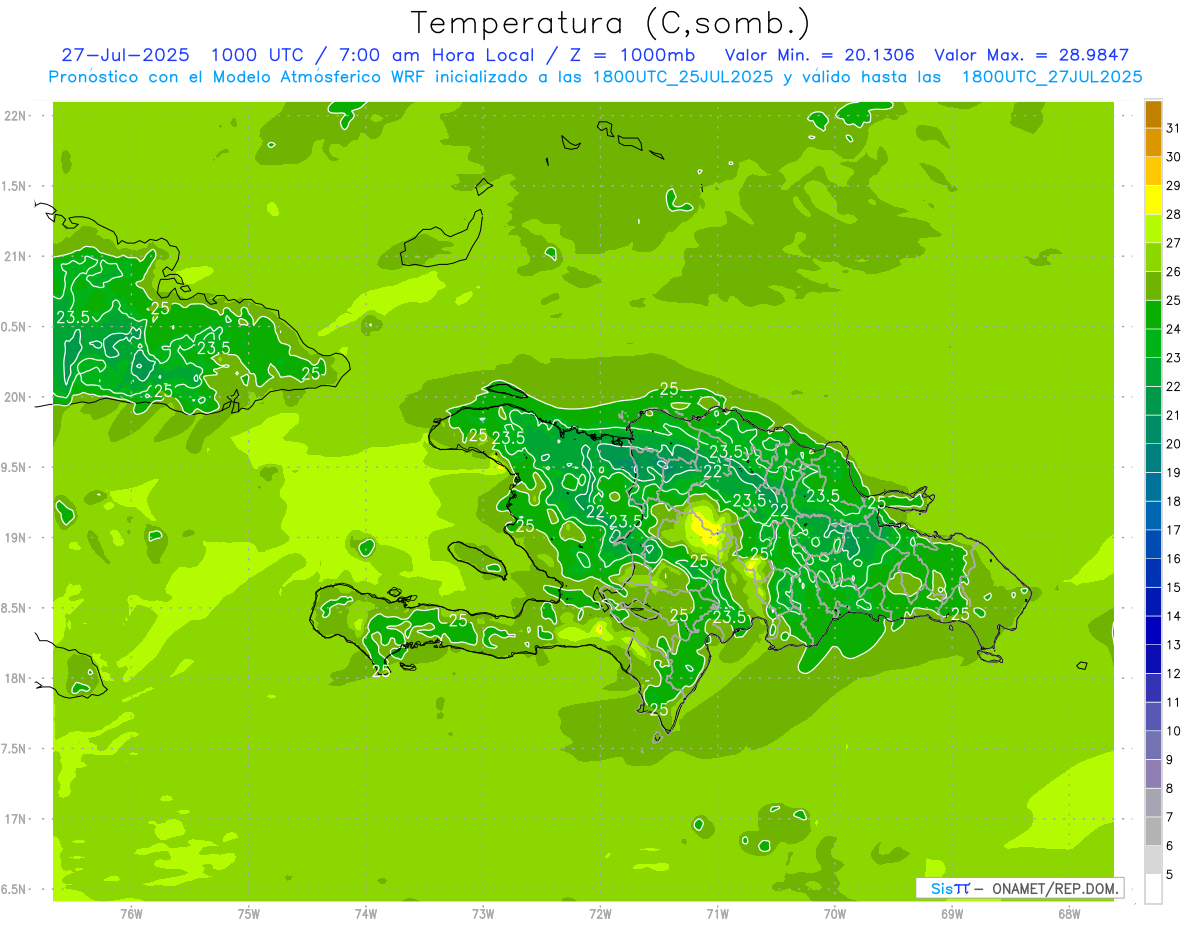Click the "74W" longitude label

[366, 913]
